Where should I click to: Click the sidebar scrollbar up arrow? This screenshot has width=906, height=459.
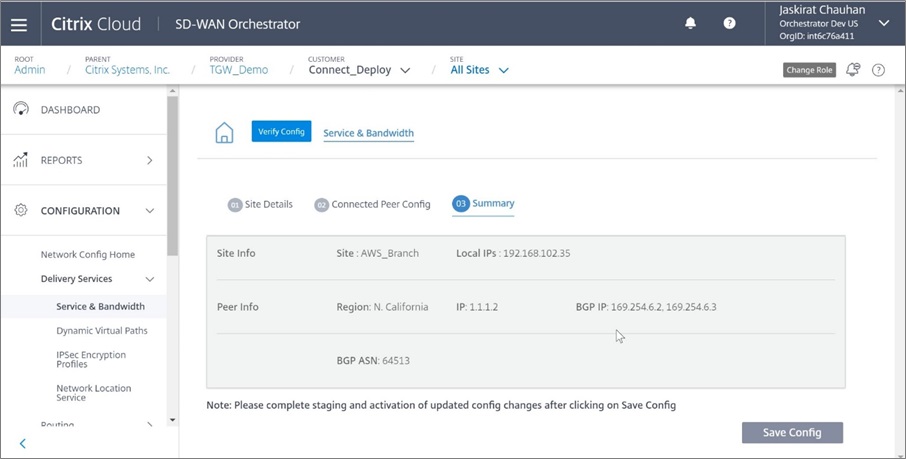coord(172,91)
